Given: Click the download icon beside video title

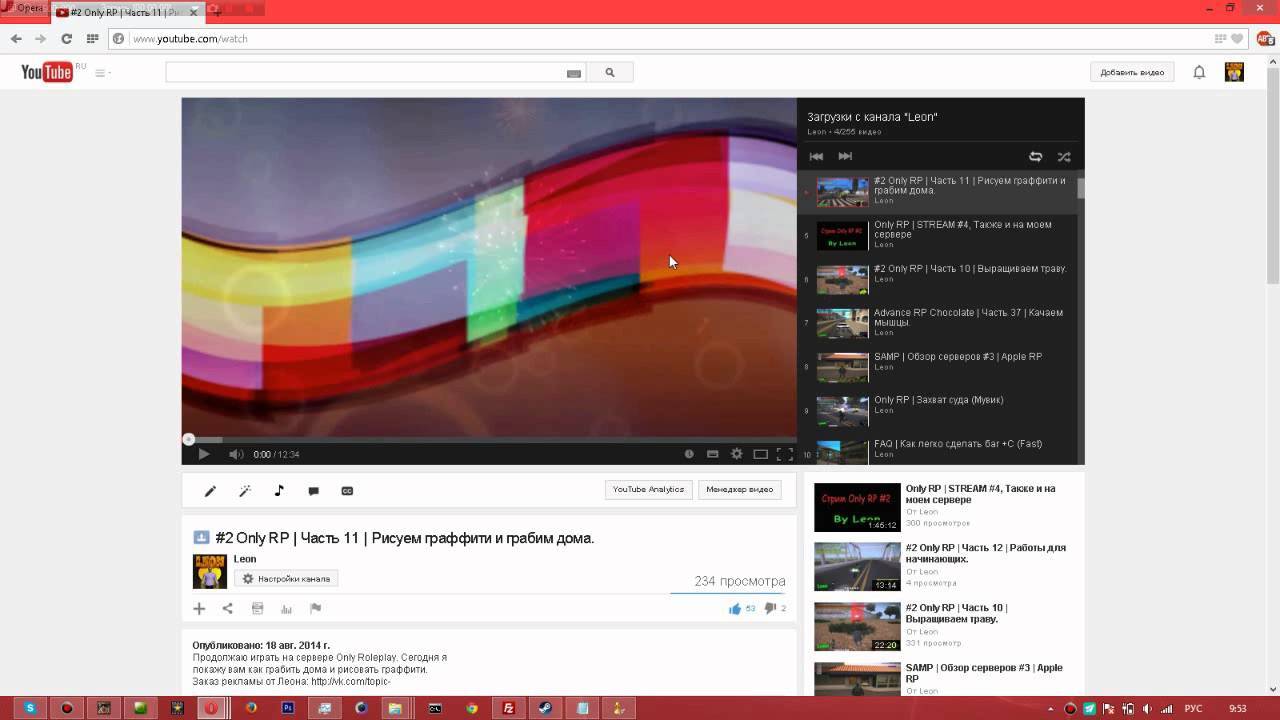Looking at the screenshot, I should [x=200, y=537].
